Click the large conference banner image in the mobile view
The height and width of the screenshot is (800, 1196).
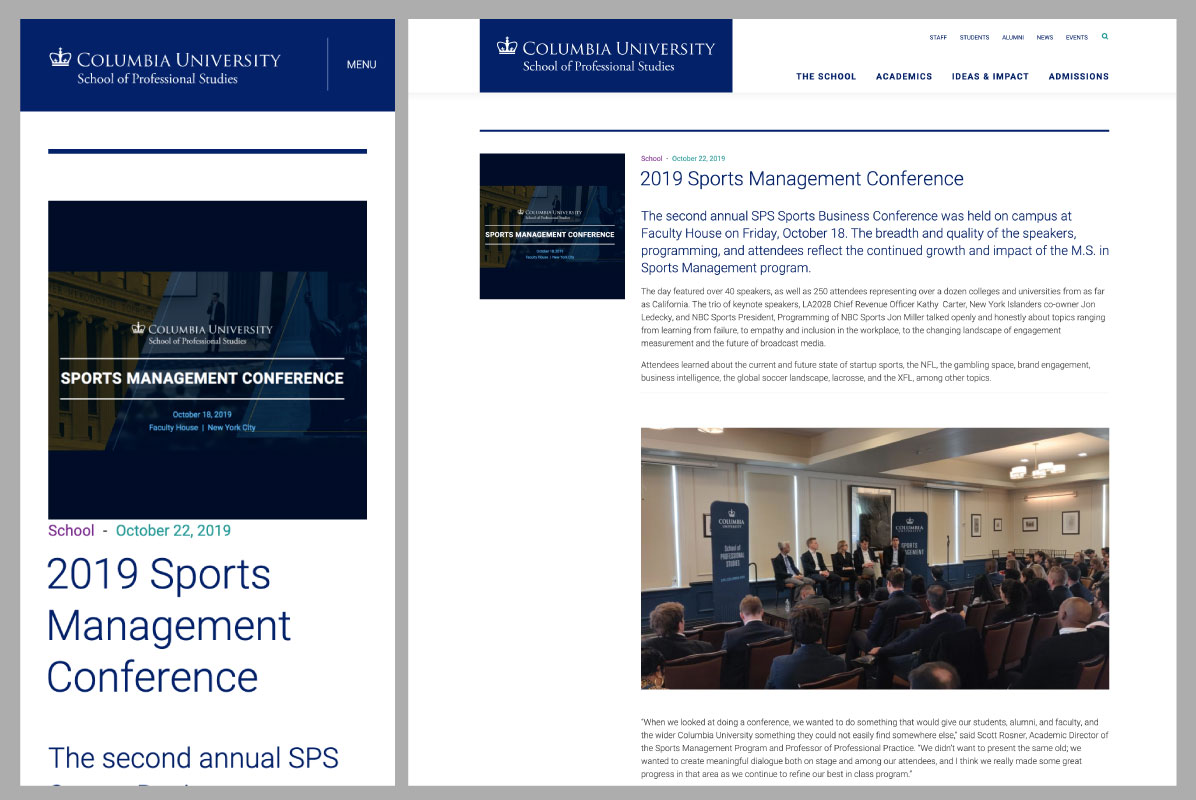pos(207,360)
